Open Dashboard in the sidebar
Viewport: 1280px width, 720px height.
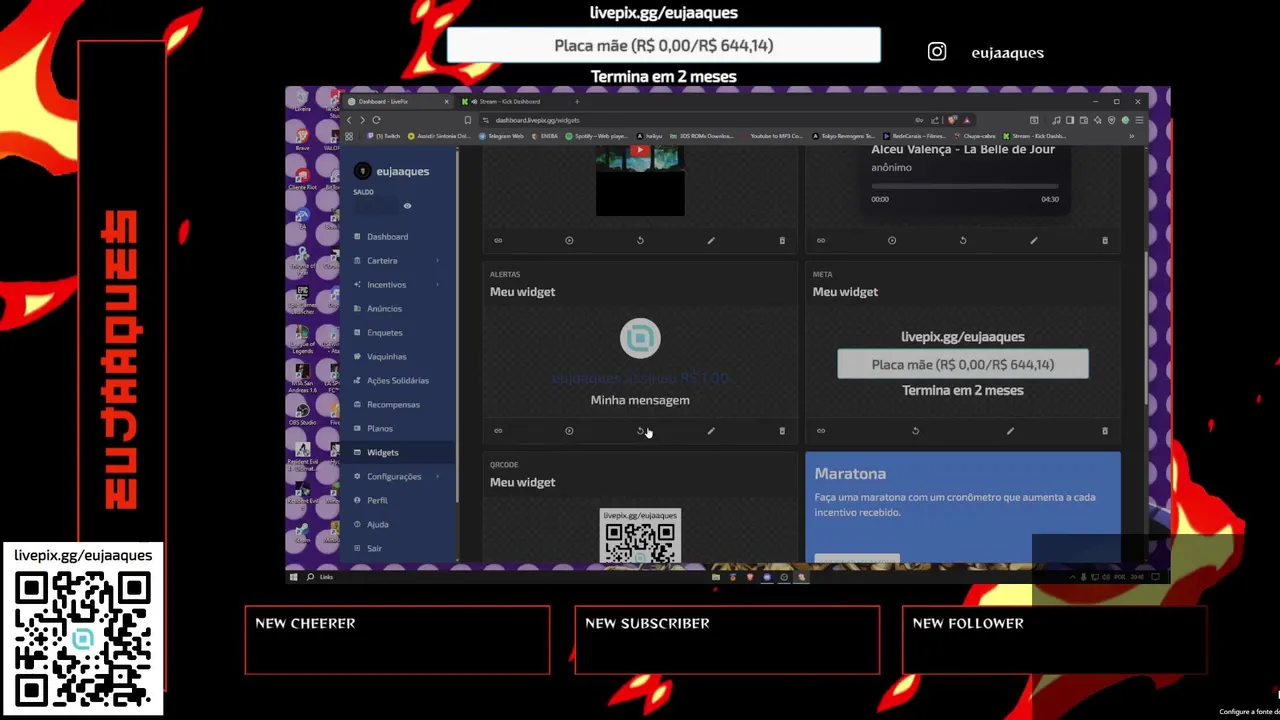coord(399,237)
